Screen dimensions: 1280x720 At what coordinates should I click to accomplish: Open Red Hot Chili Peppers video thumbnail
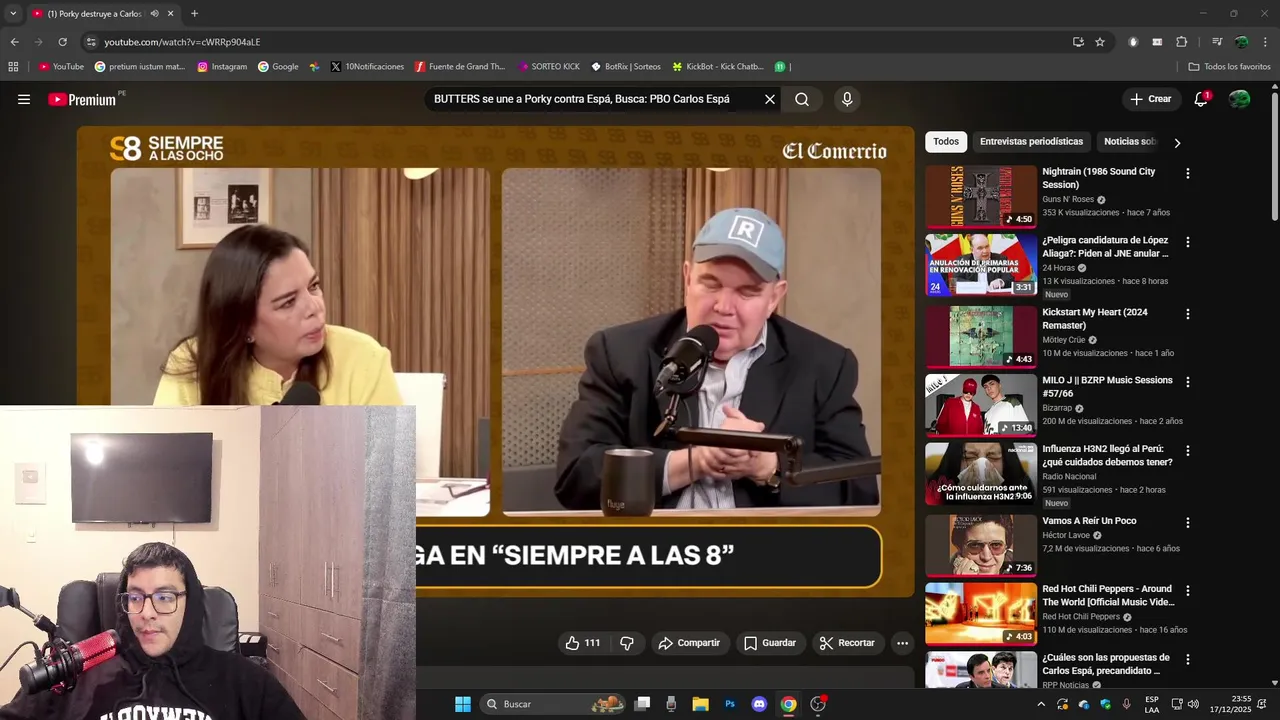pyautogui.click(x=981, y=614)
